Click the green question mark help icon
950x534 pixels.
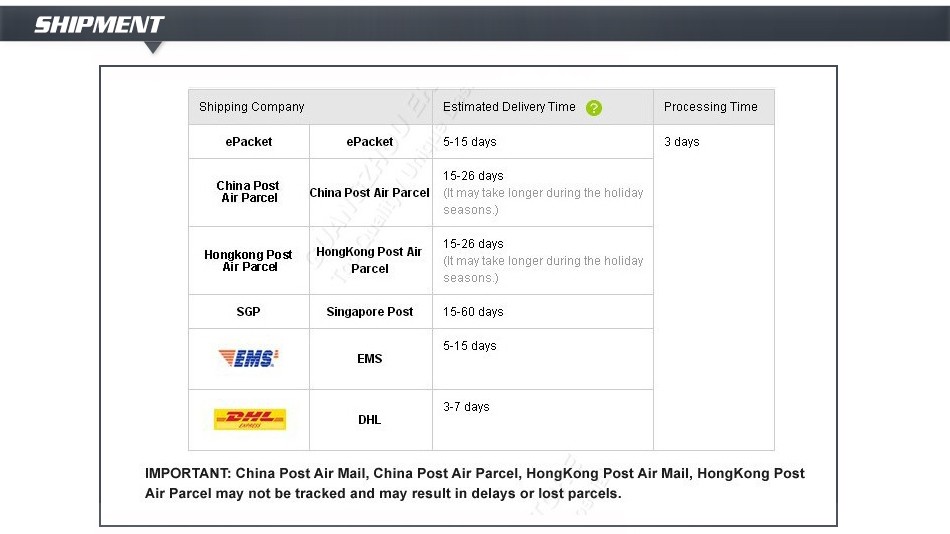[594, 108]
